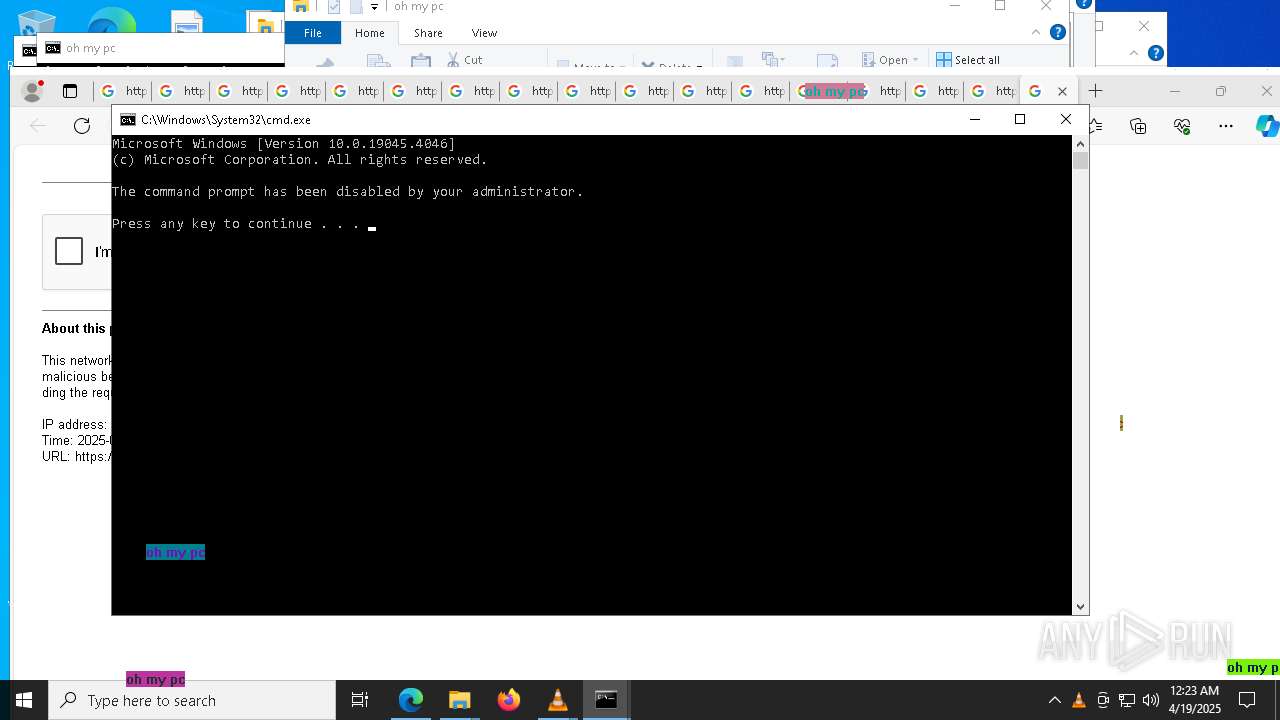Close the active Edge tab
Screen dimensions: 1280x720
[1062, 91]
